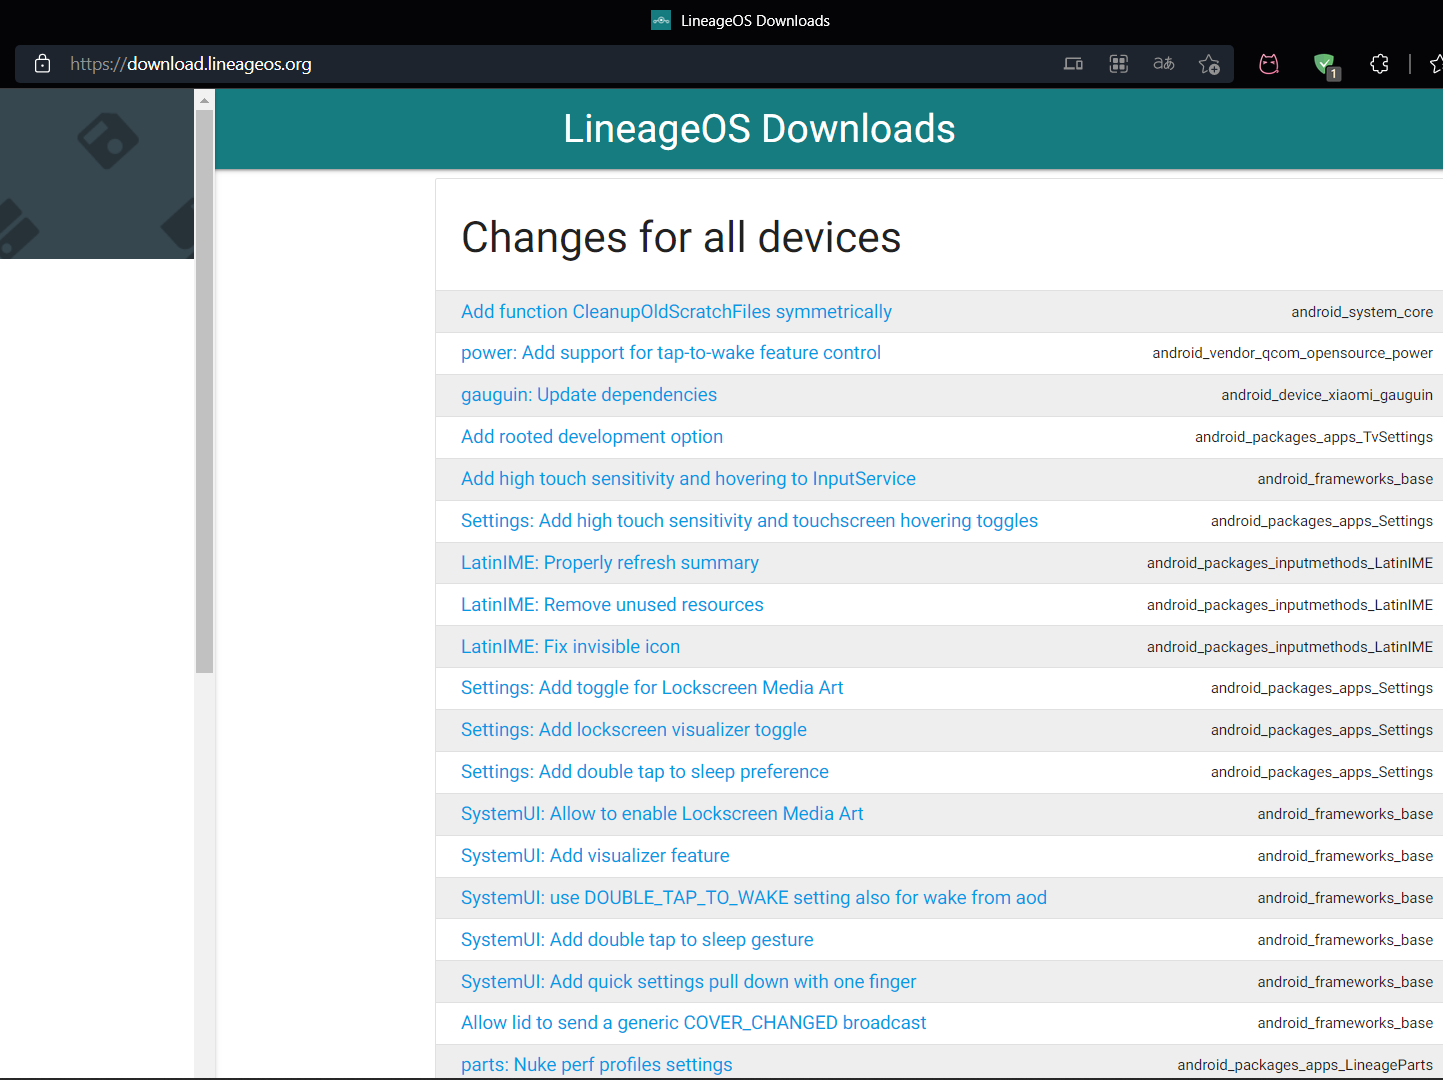Click the sidebar scrollbar up arrow
The height and width of the screenshot is (1080, 1443).
point(204,100)
